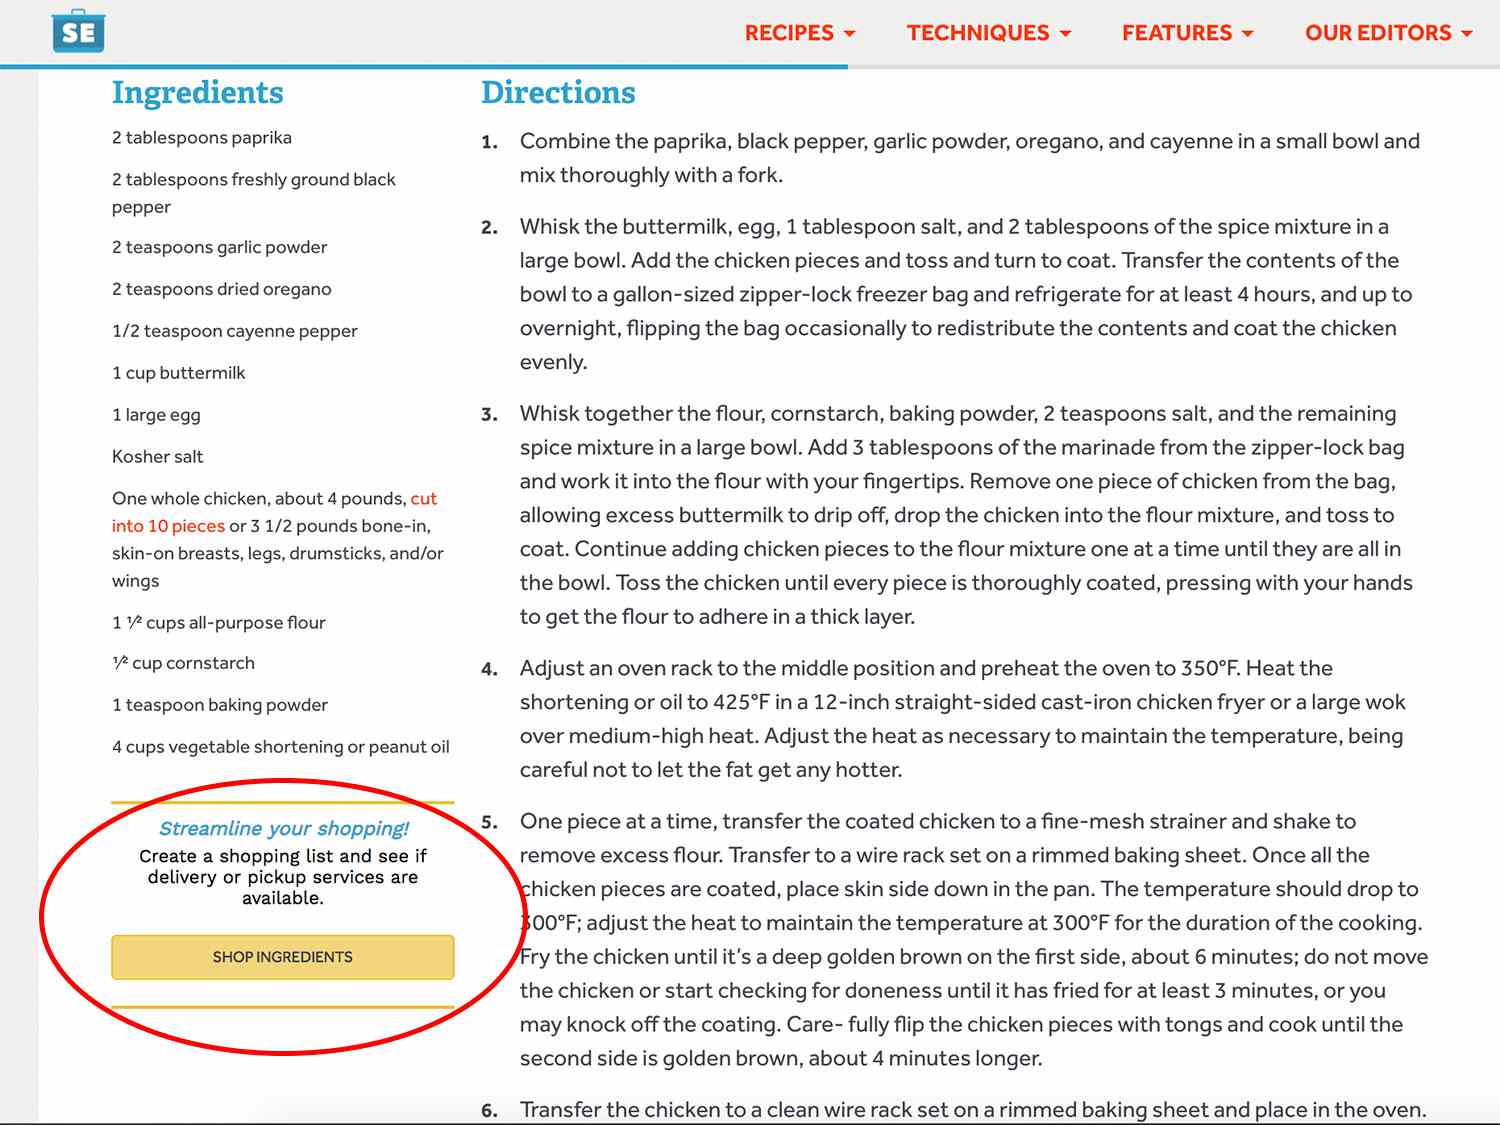Viewport: 1500px width, 1125px height.
Task: Open the Our Editors menu
Action: (1387, 33)
